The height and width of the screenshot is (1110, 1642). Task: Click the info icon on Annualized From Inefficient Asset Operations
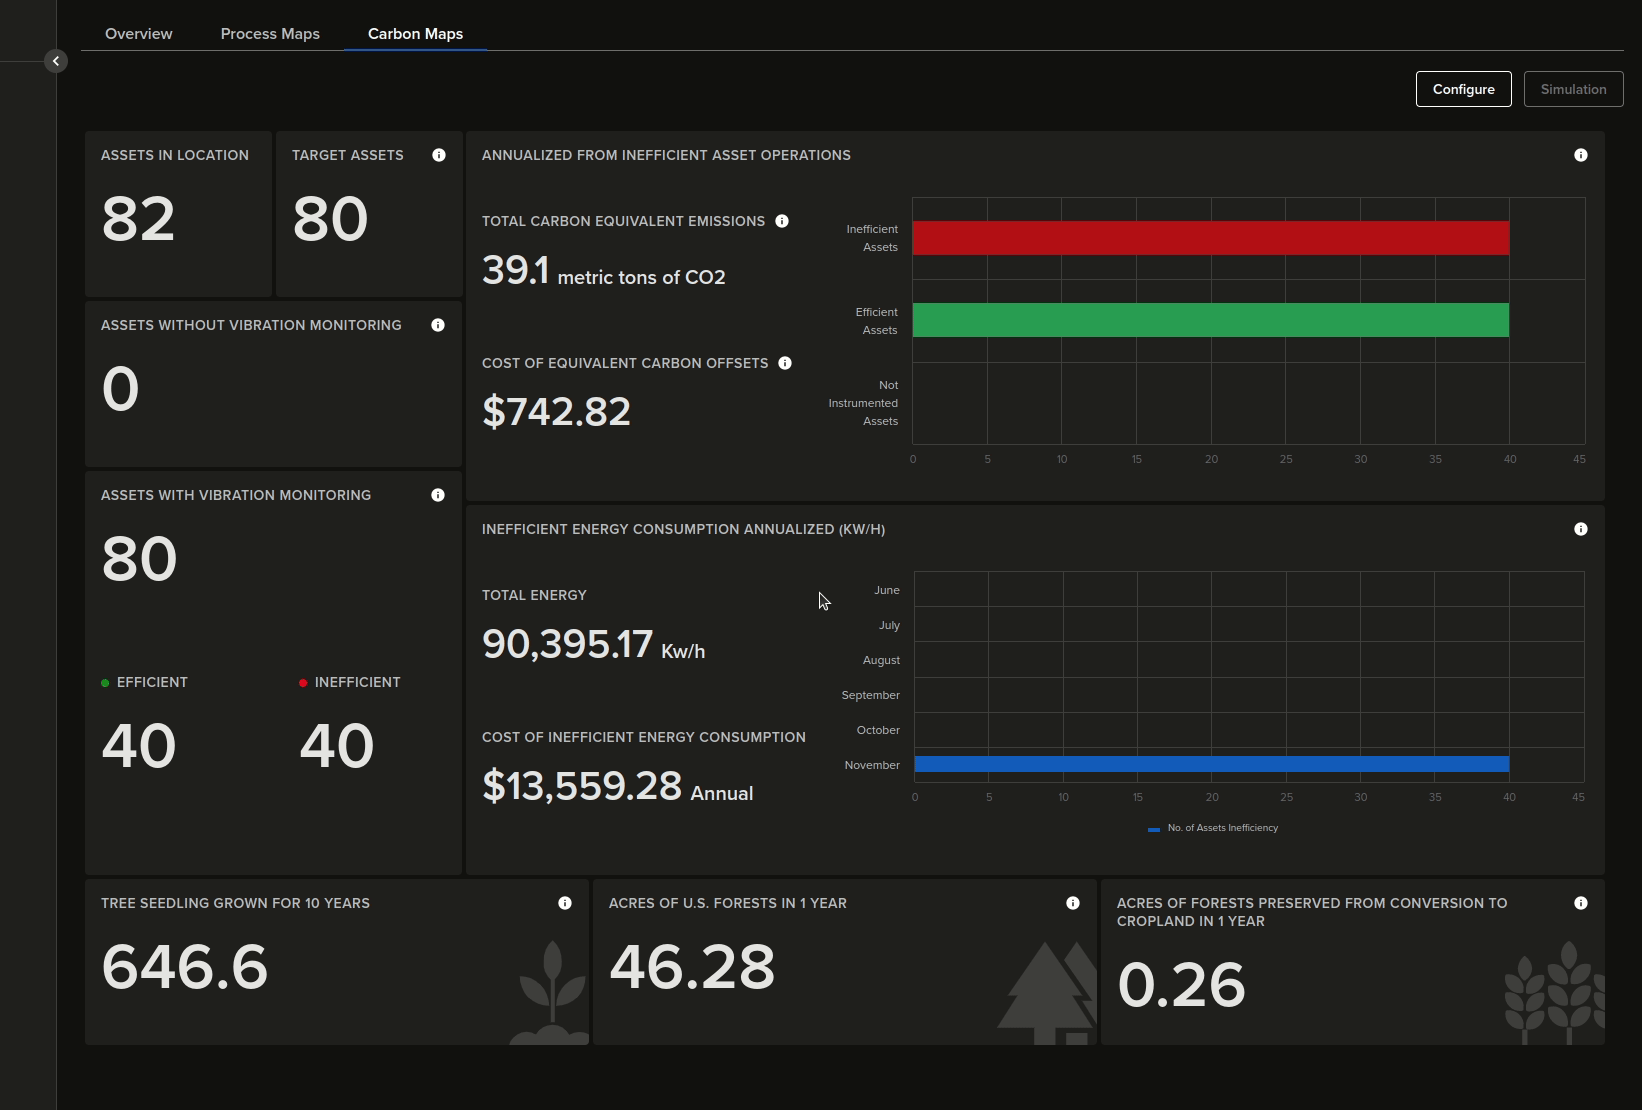click(x=1581, y=155)
